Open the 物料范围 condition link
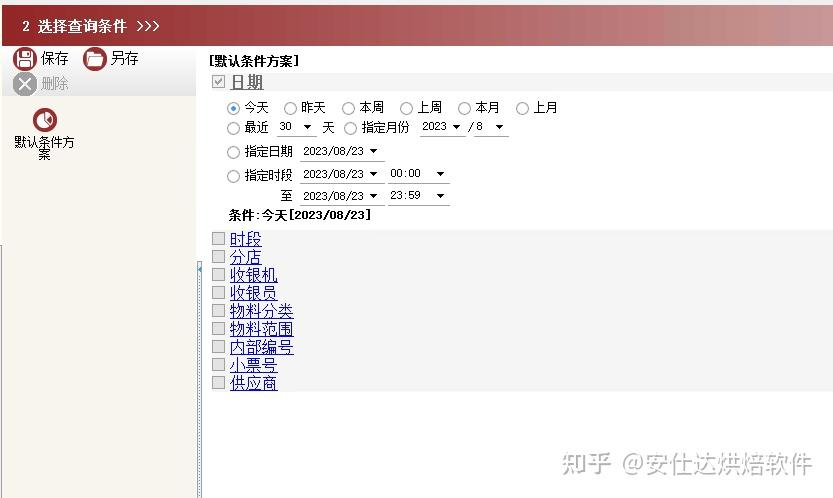Viewport: 833px width, 498px height. pos(261,329)
